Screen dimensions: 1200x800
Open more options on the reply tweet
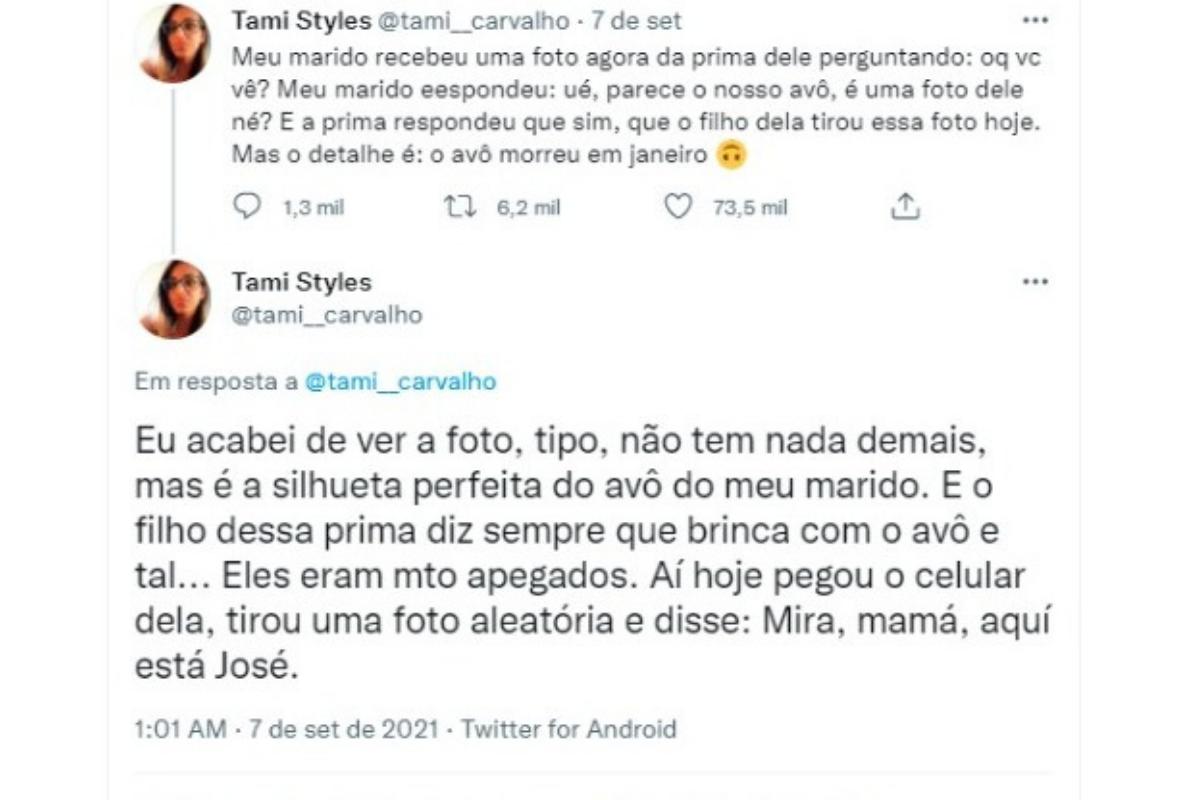coord(1034,282)
